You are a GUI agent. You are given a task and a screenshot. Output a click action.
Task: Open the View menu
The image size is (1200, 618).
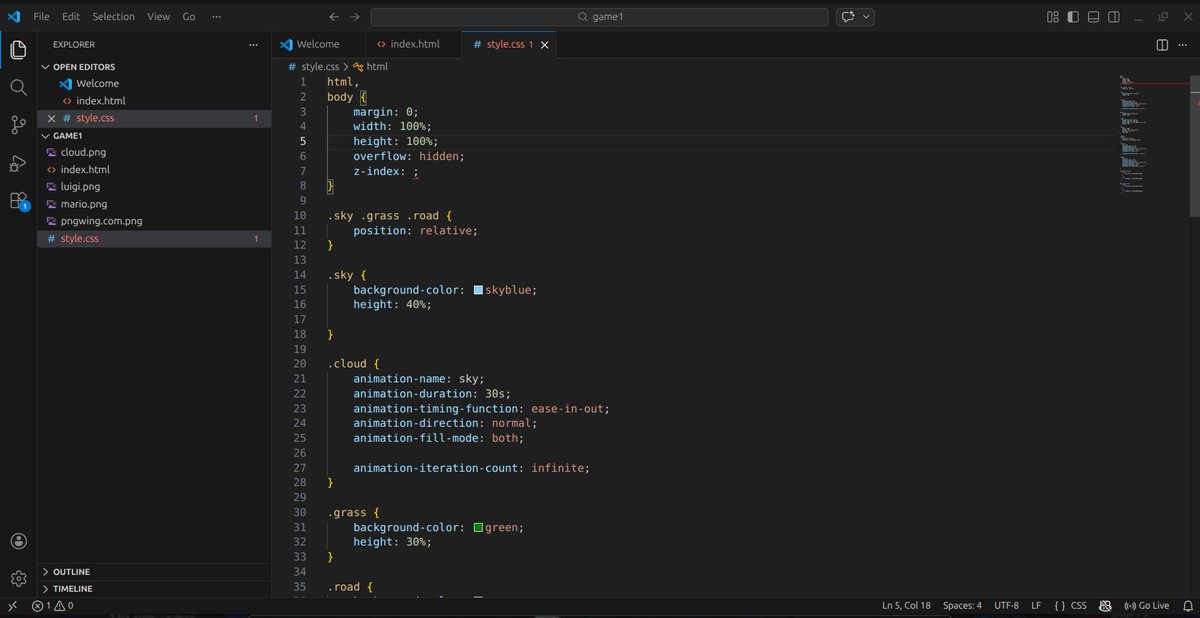(x=158, y=17)
